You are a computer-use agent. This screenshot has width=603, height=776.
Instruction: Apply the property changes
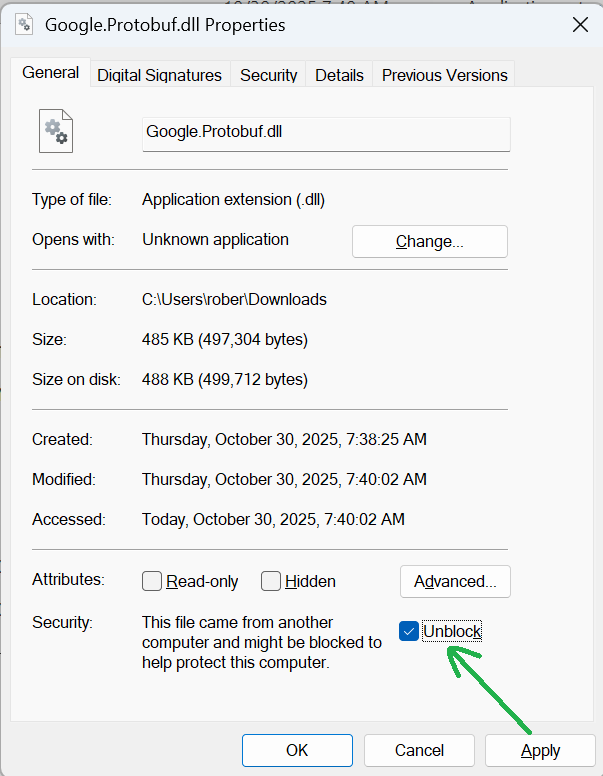pos(540,750)
